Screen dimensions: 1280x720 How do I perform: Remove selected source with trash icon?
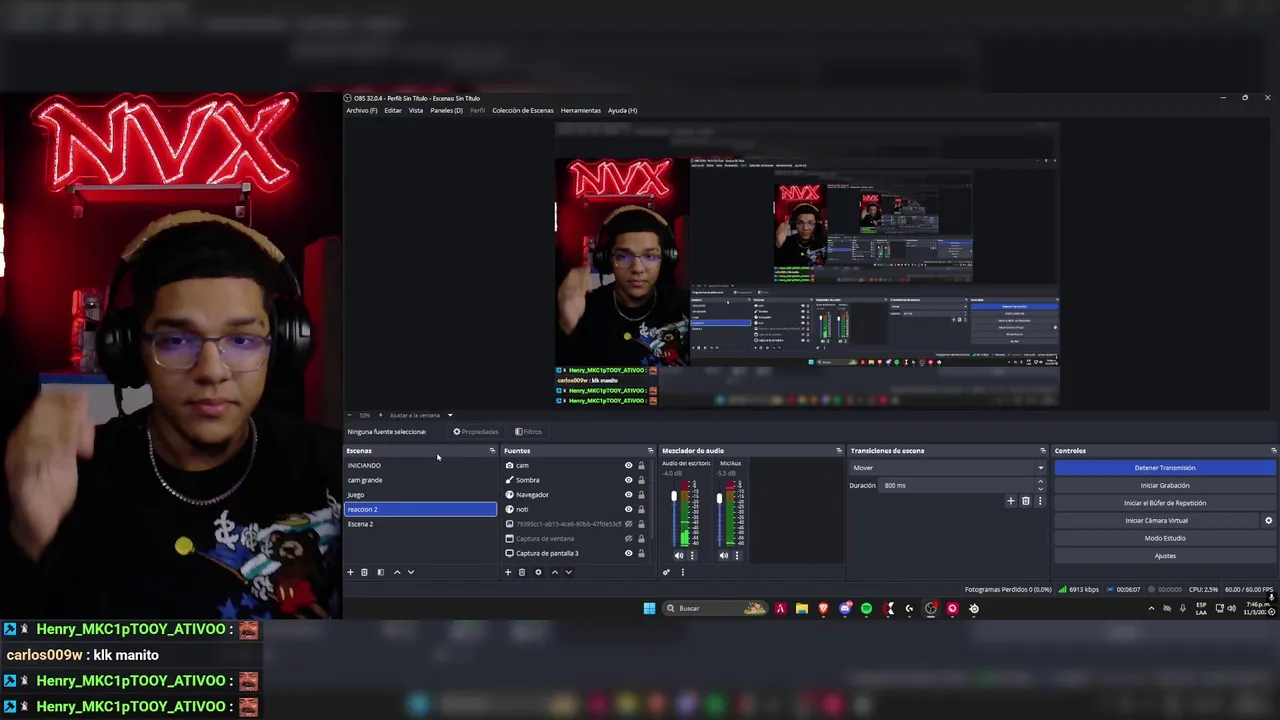(521, 572)
